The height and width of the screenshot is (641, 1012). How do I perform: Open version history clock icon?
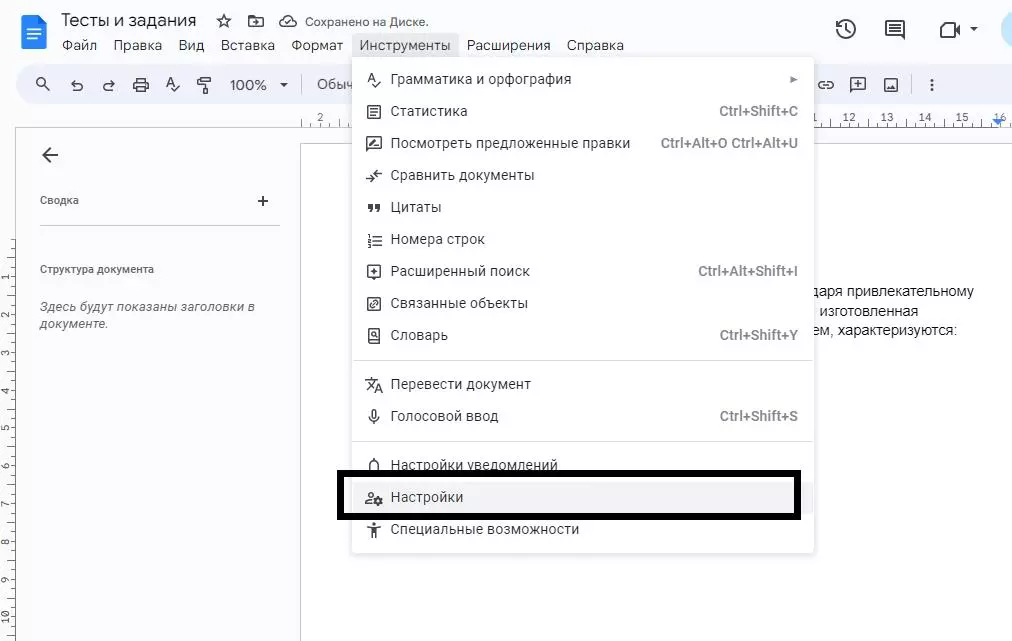845,29
